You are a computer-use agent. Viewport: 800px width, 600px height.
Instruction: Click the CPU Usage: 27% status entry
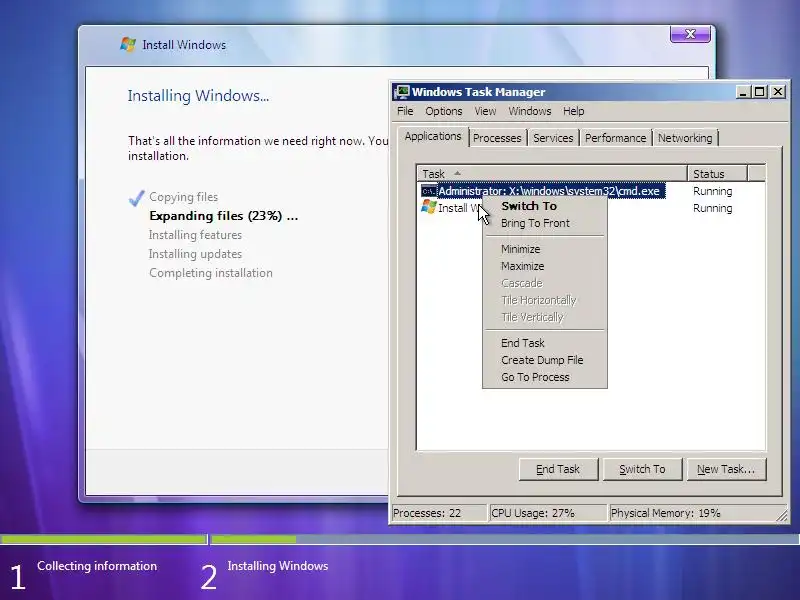click(x=548, y=513)
